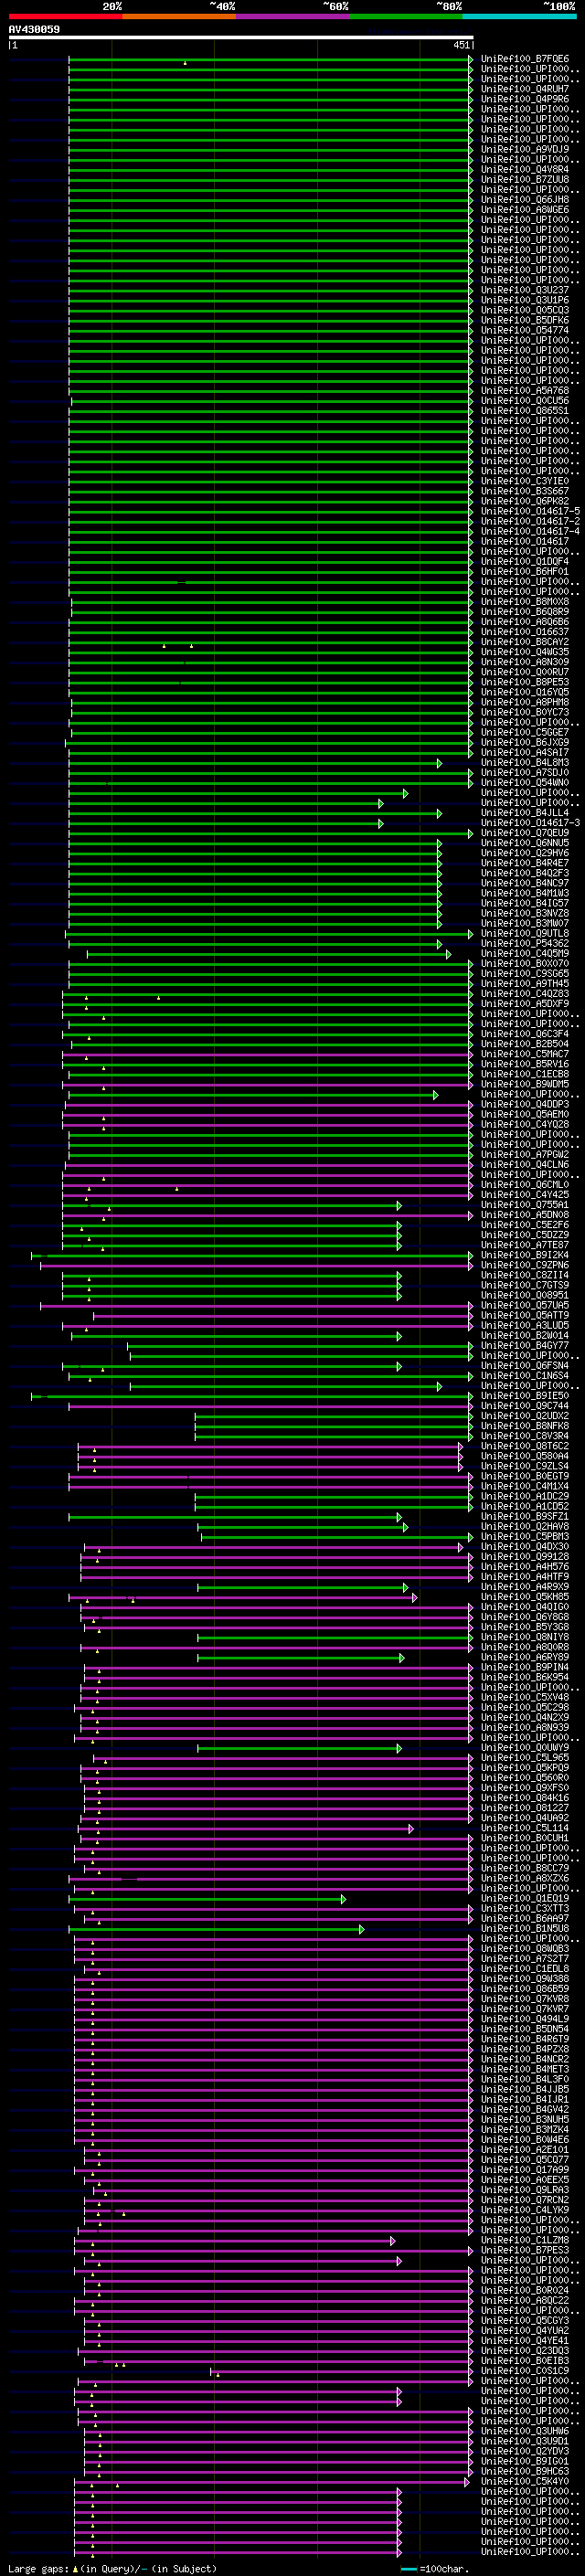The image size is (585, 2576).
Task: Select the UniRef100_C5GGE7 label
Action: click(525, 732)
